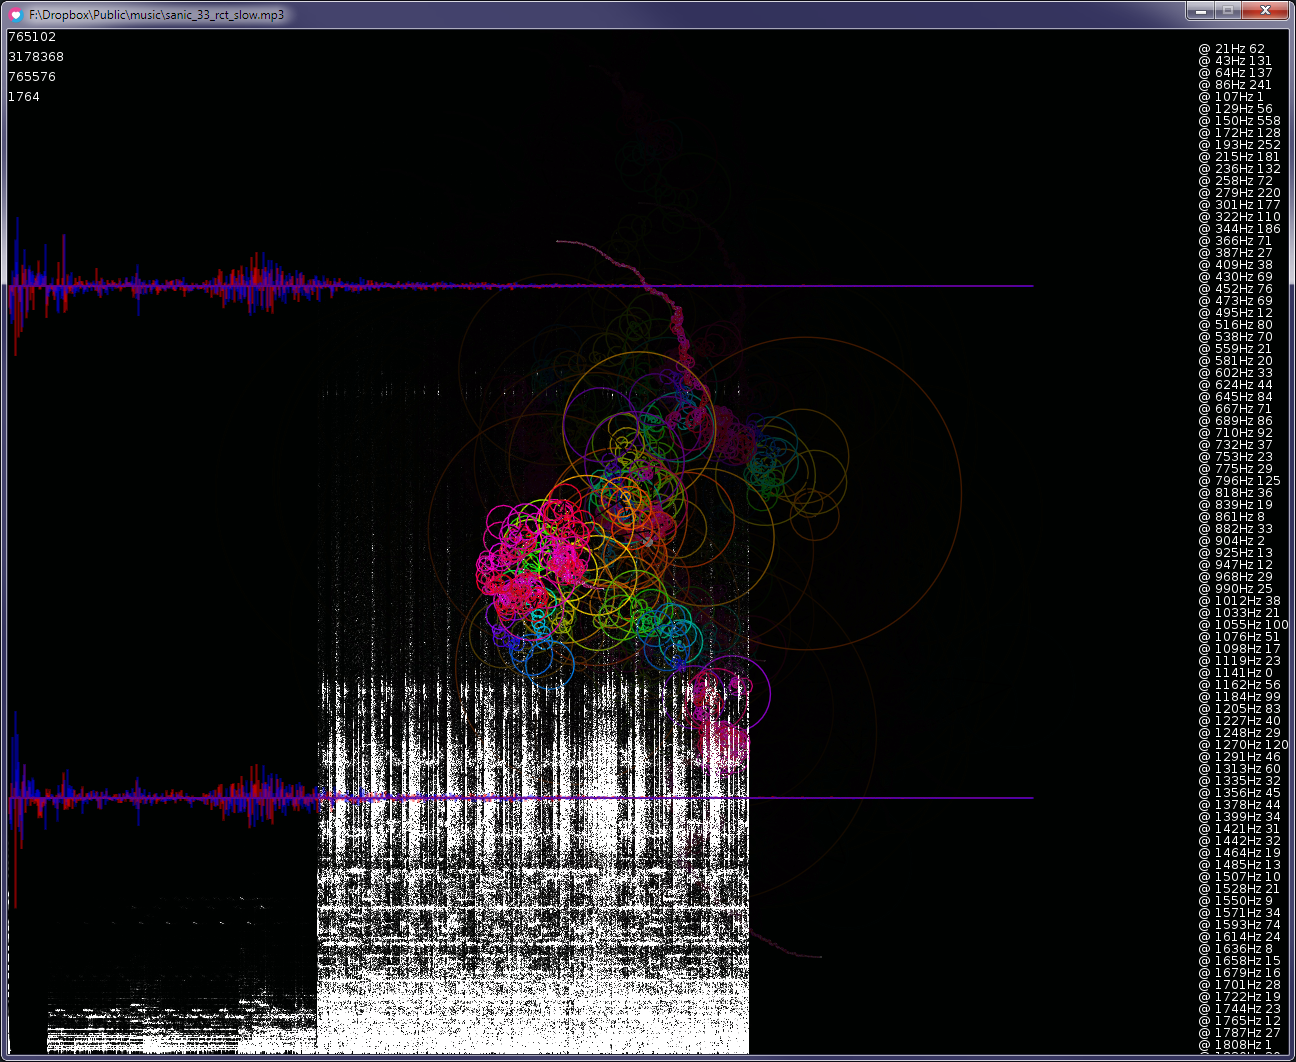Click the '@ 409Hz 38' frequency entry
The image size is (1296, 1062).
click(x=1236, y=265)
